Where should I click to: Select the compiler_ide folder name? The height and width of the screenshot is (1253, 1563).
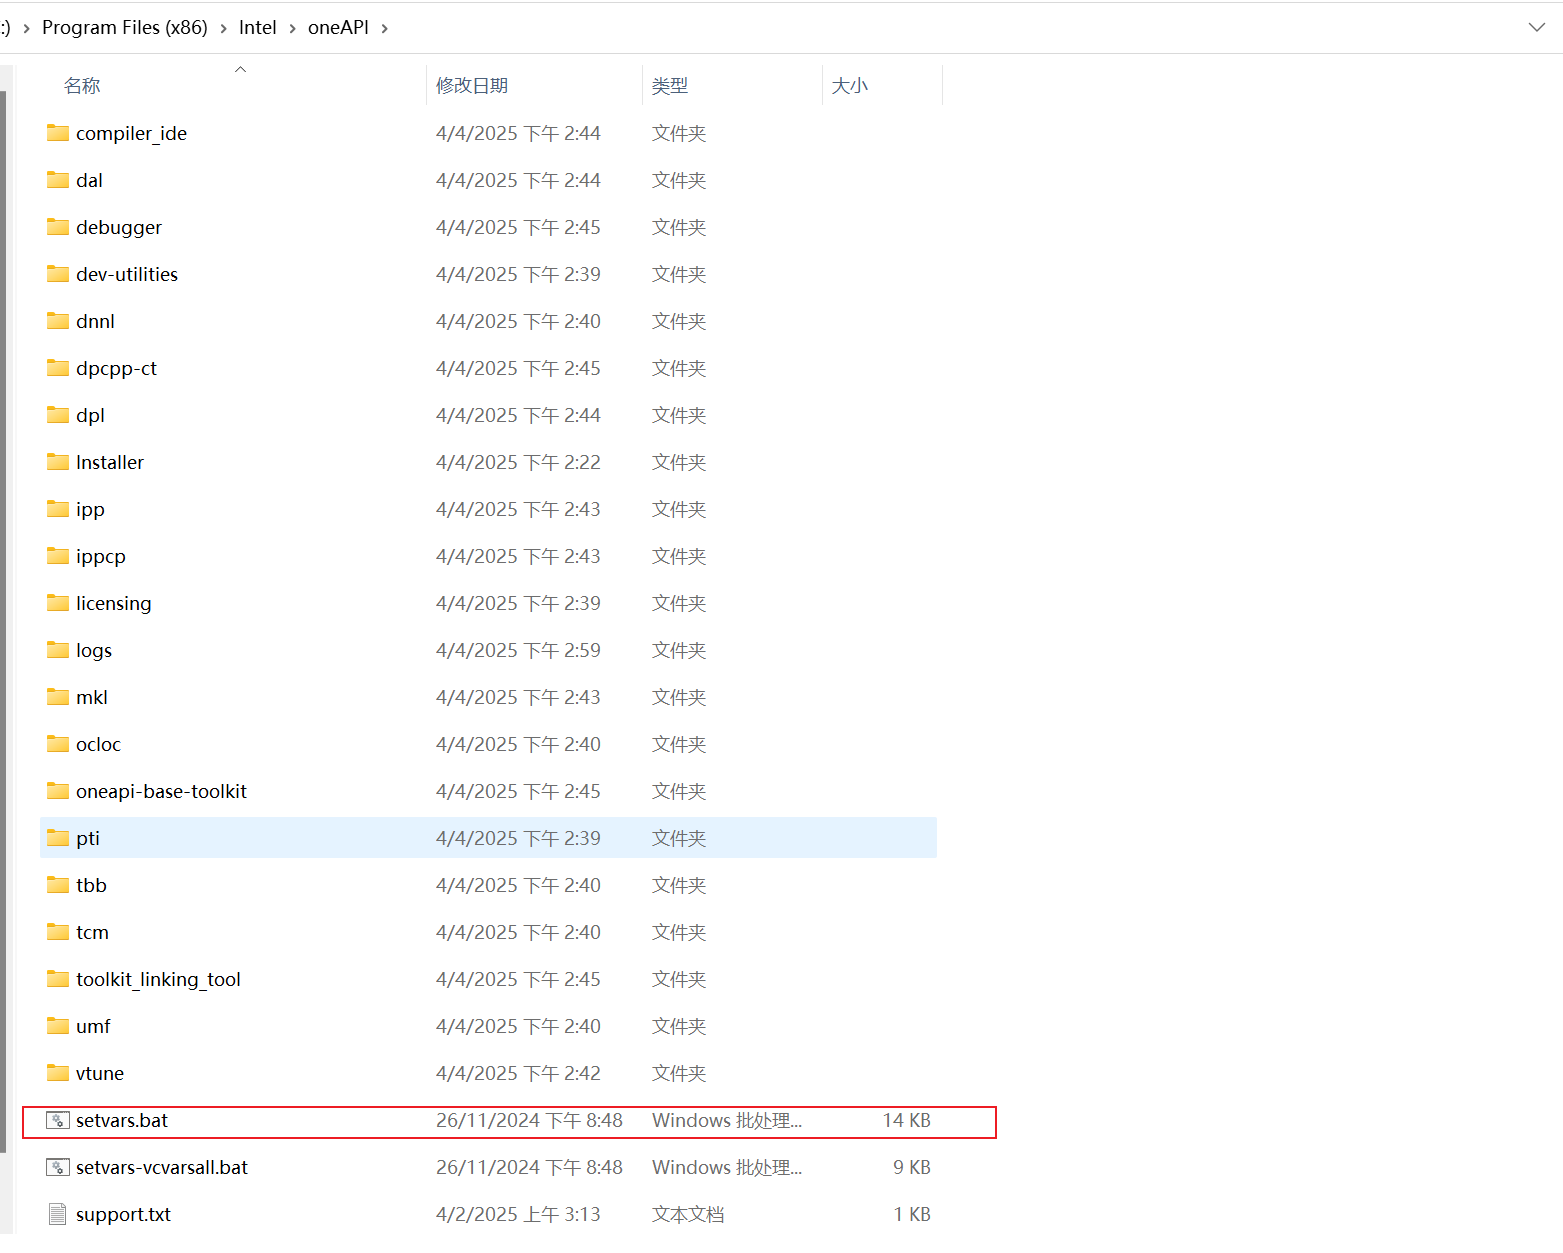tap(131, 133)
